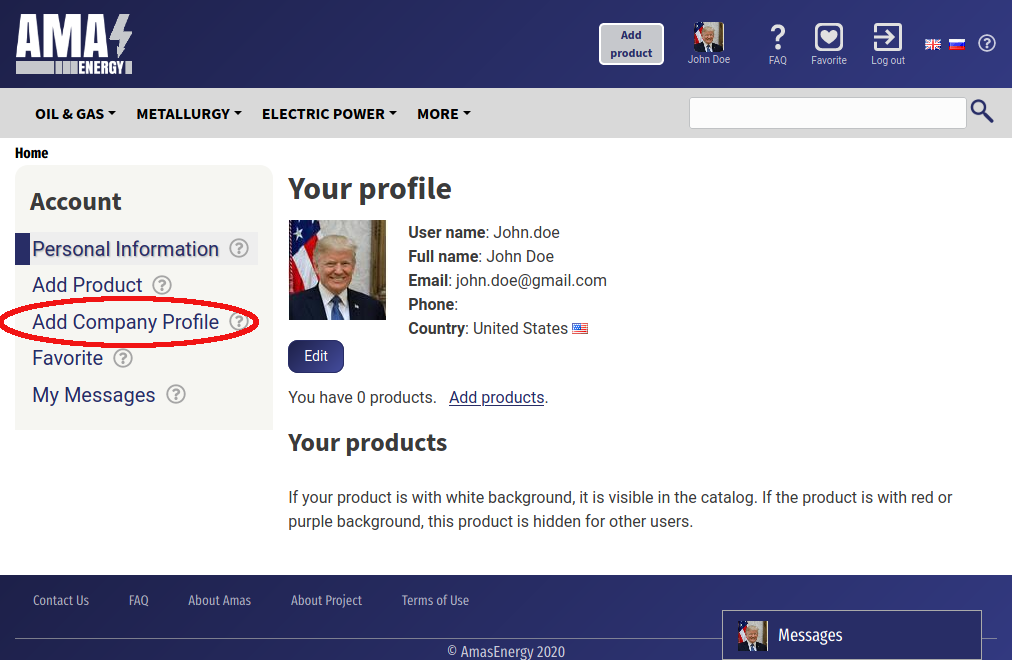Expand the ELECTRIC POWER dropdown menu

click(329, 114)
